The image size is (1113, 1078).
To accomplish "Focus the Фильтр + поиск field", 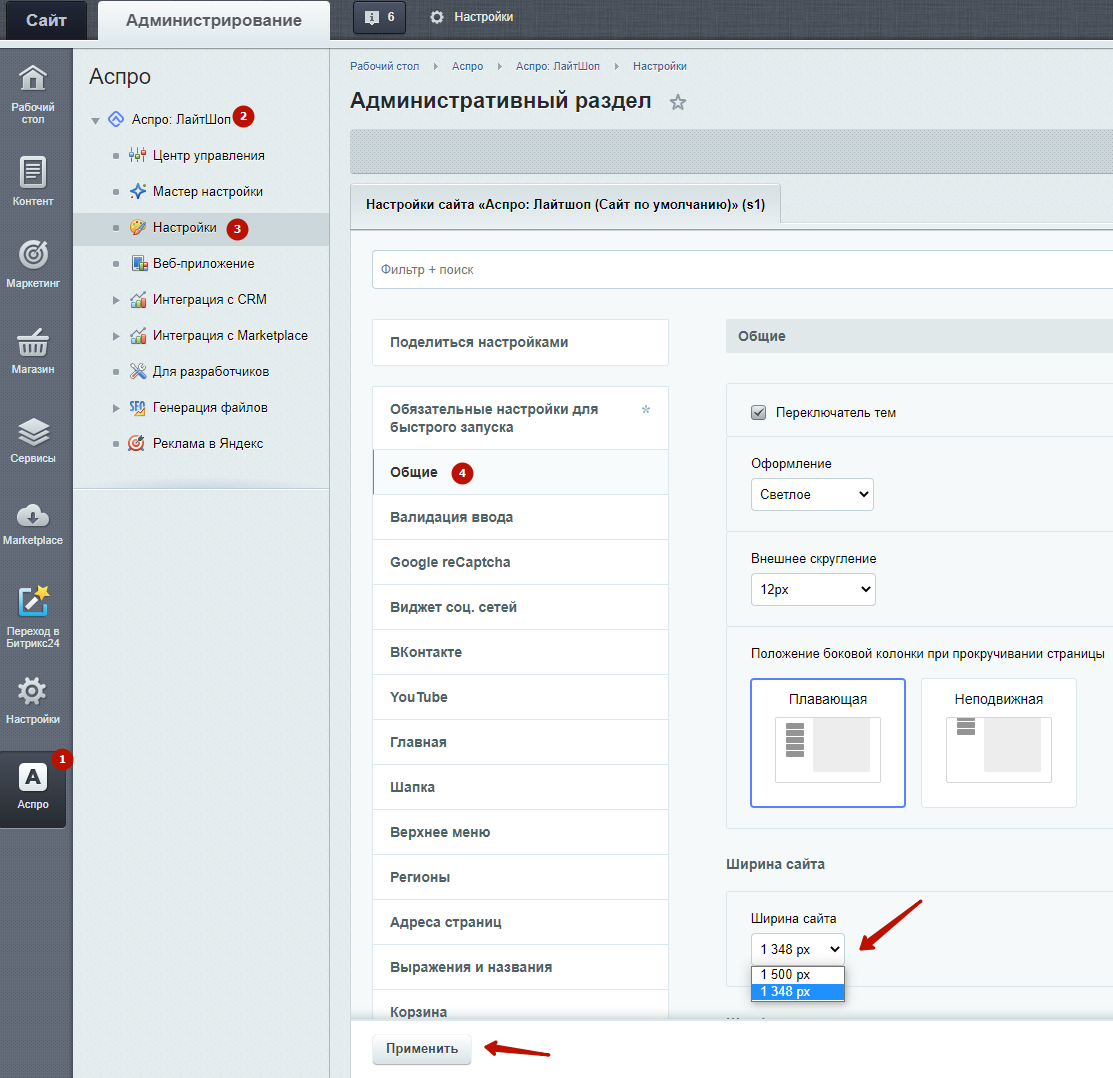I will click(742, 270).
